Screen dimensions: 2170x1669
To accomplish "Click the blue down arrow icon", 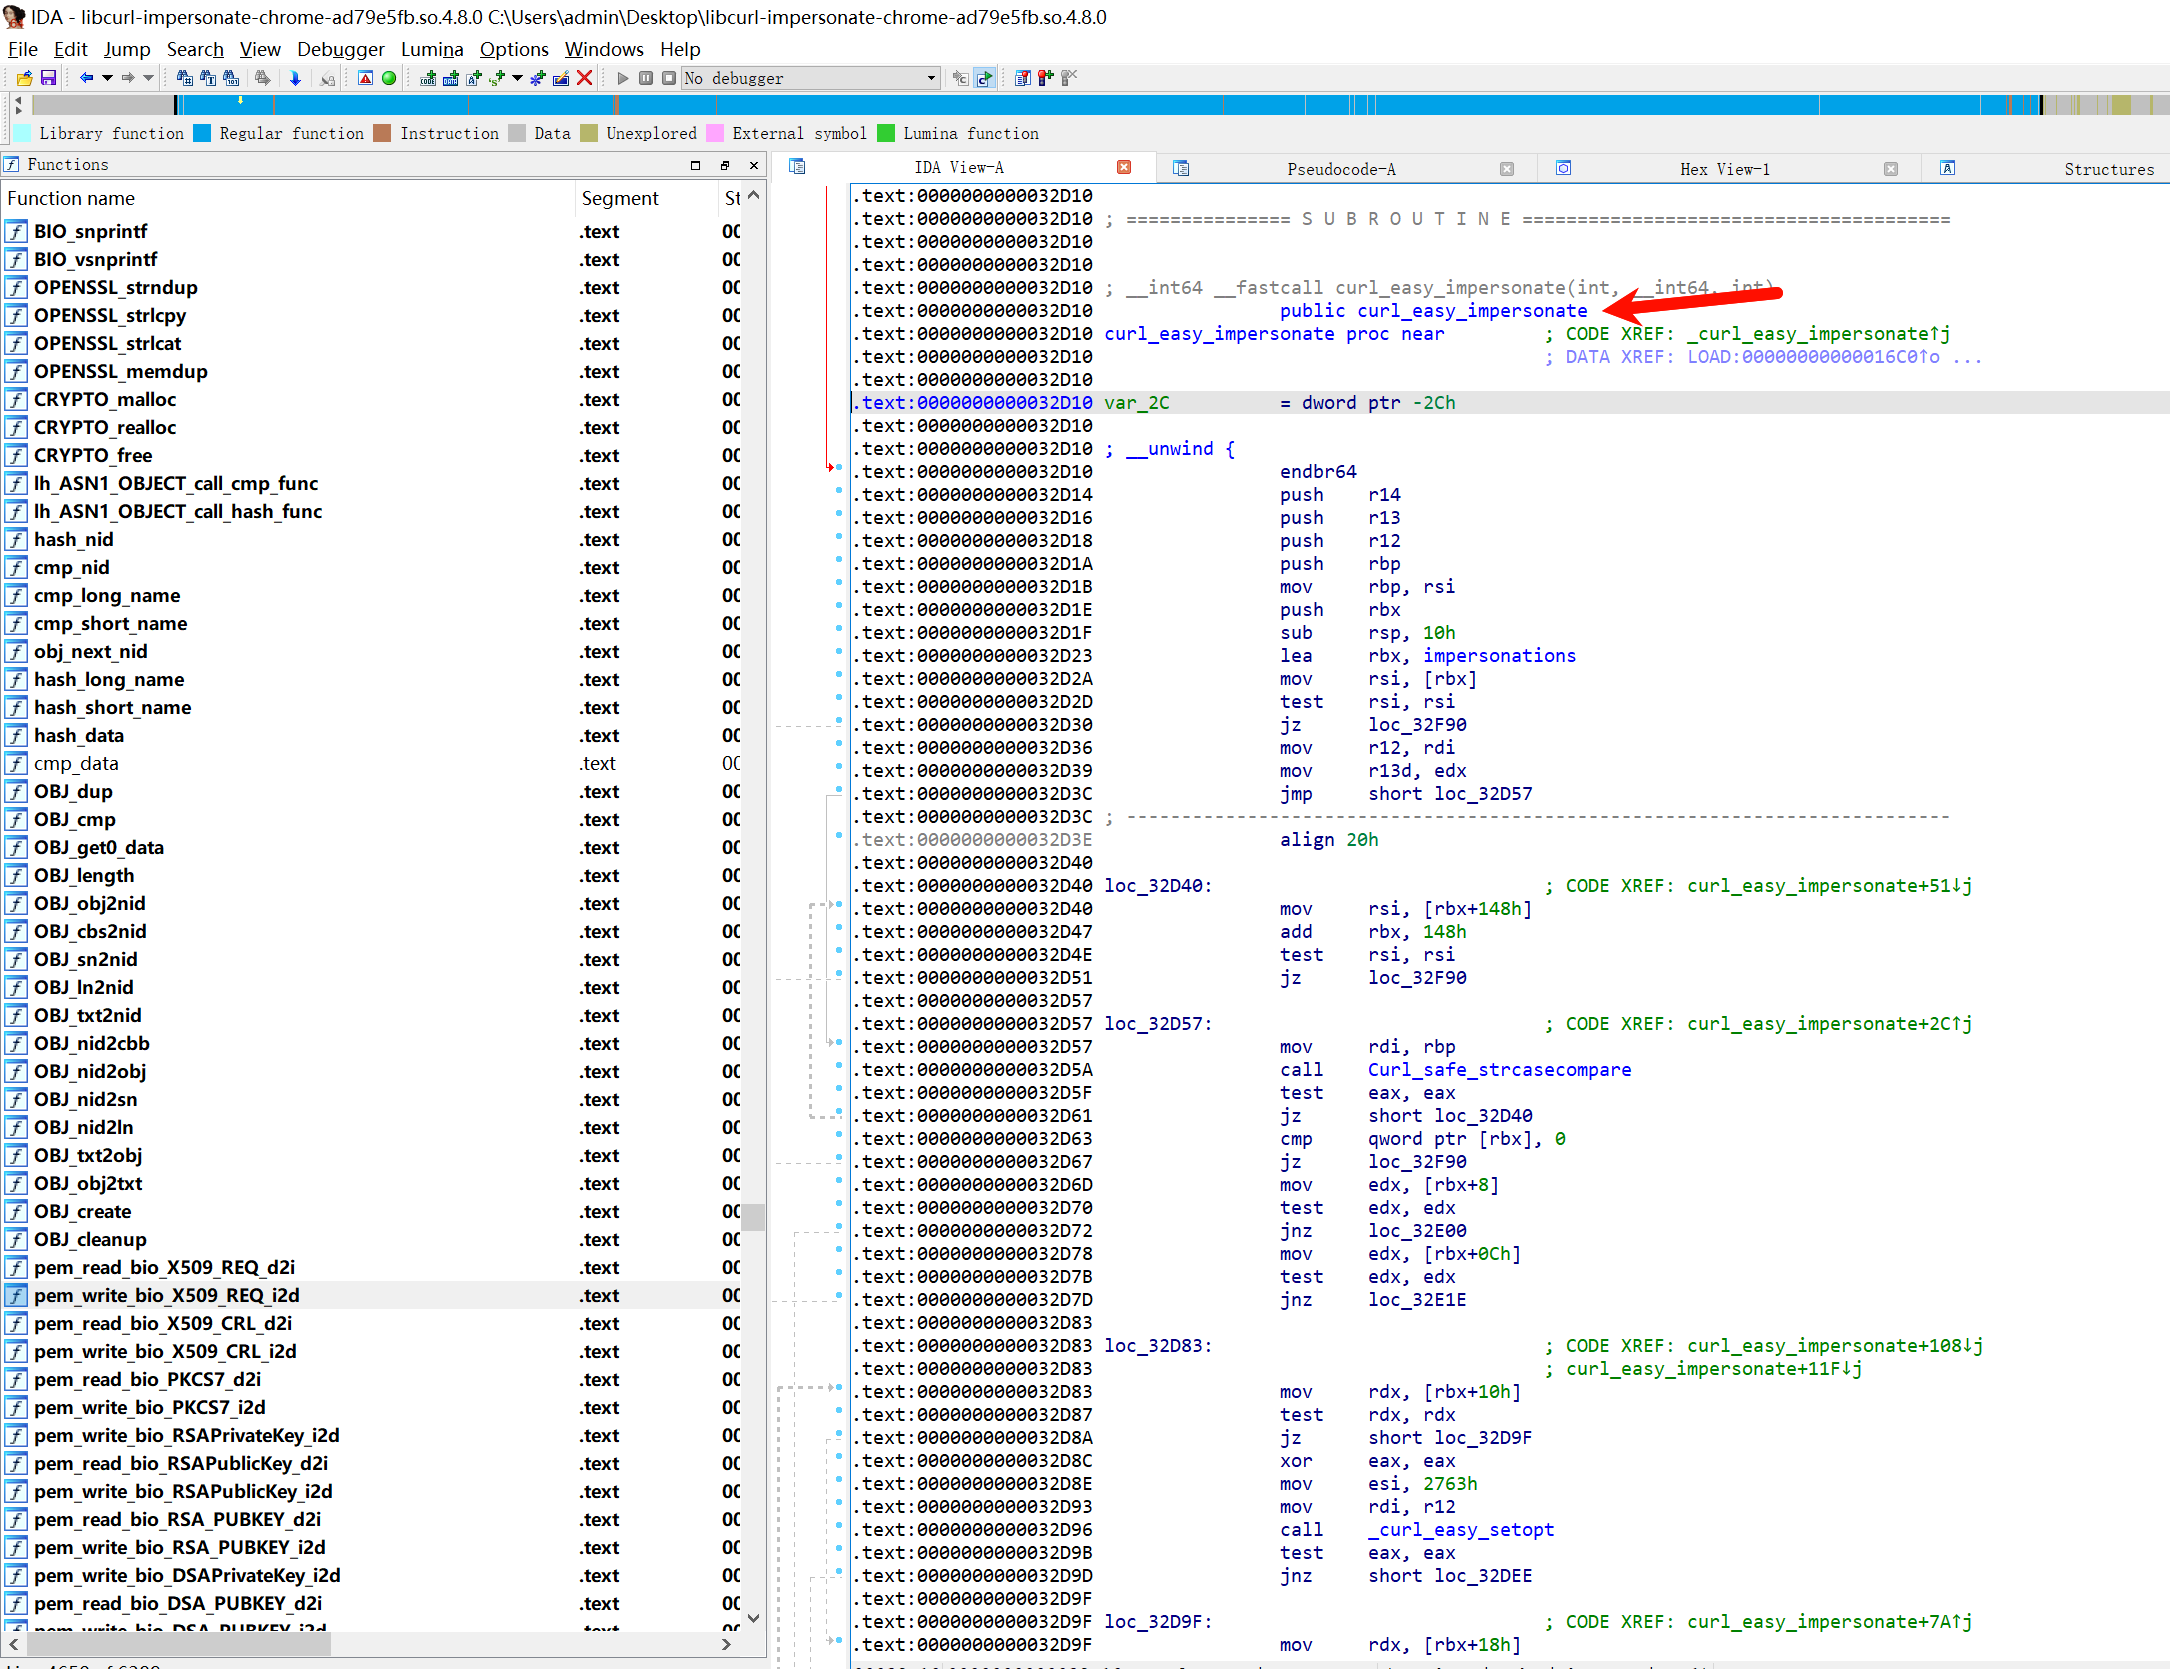I will click(x=295, y=78).
